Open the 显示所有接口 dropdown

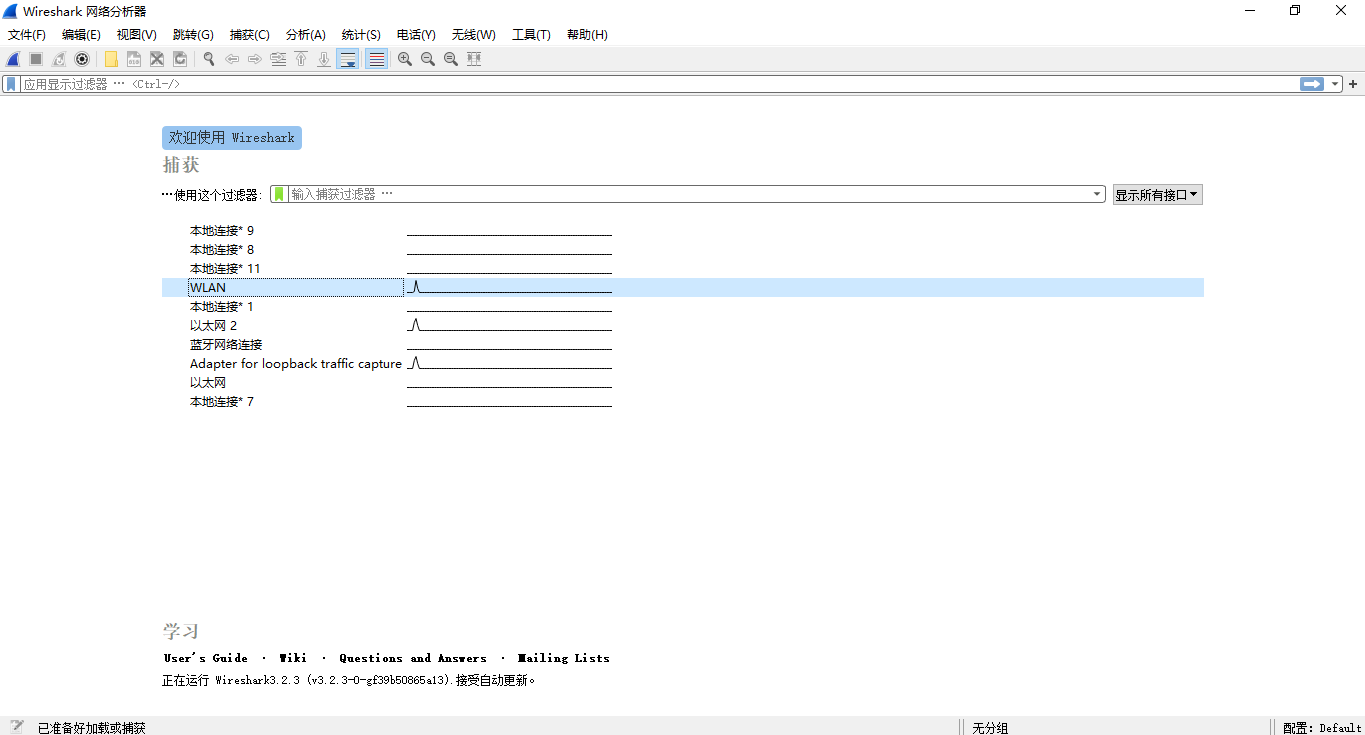[x=1157, y=195]
